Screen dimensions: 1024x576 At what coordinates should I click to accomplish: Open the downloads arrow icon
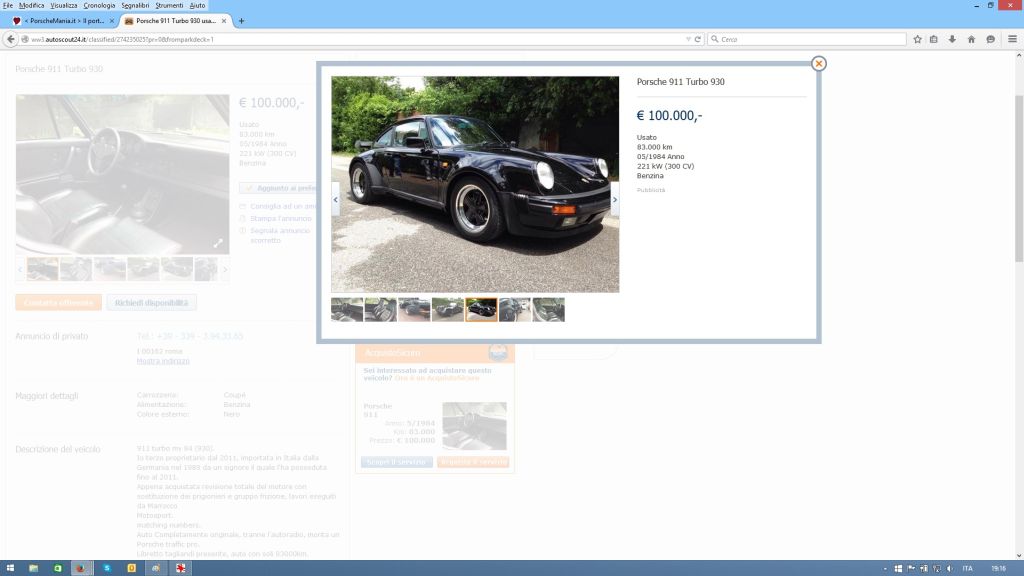(x=952, y=39)
